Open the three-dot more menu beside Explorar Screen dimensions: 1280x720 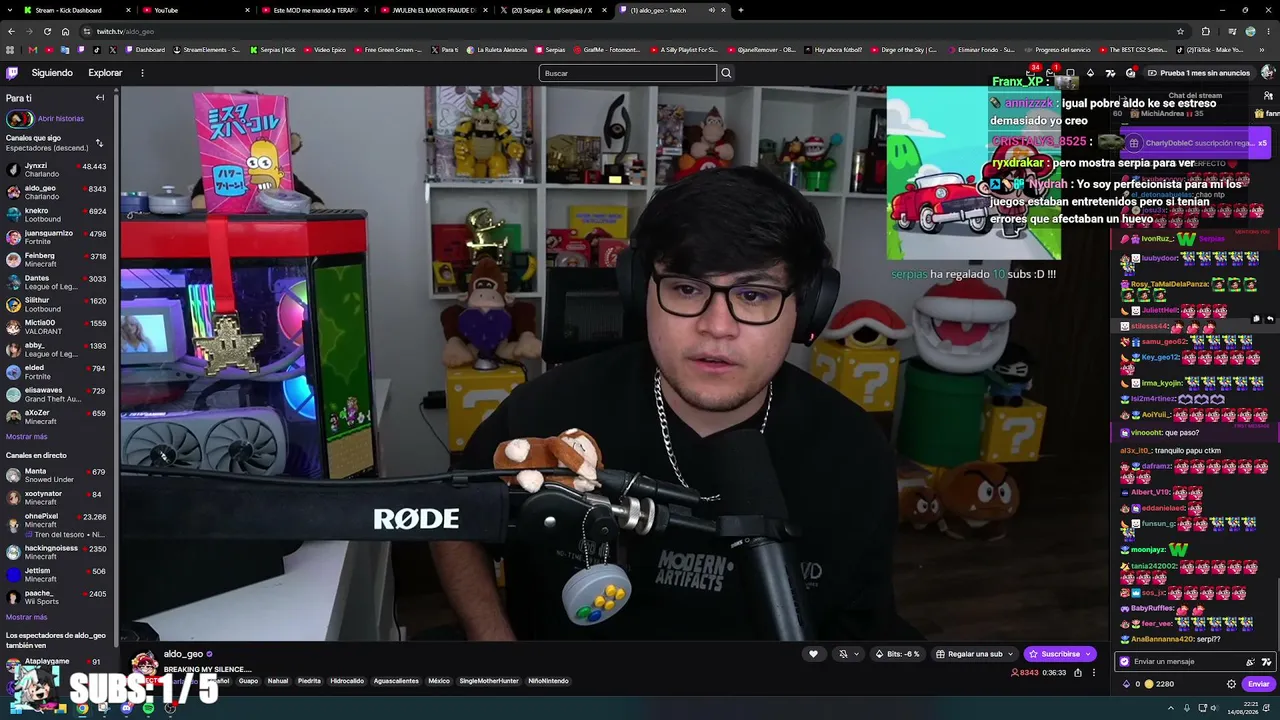[142, 73]
